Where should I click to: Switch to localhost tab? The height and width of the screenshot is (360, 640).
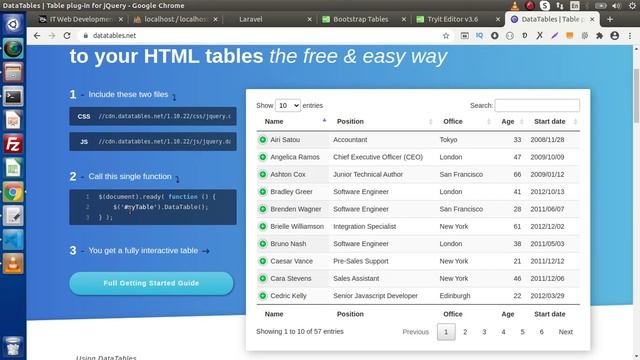pyautogui.click(x=176, y=19)
